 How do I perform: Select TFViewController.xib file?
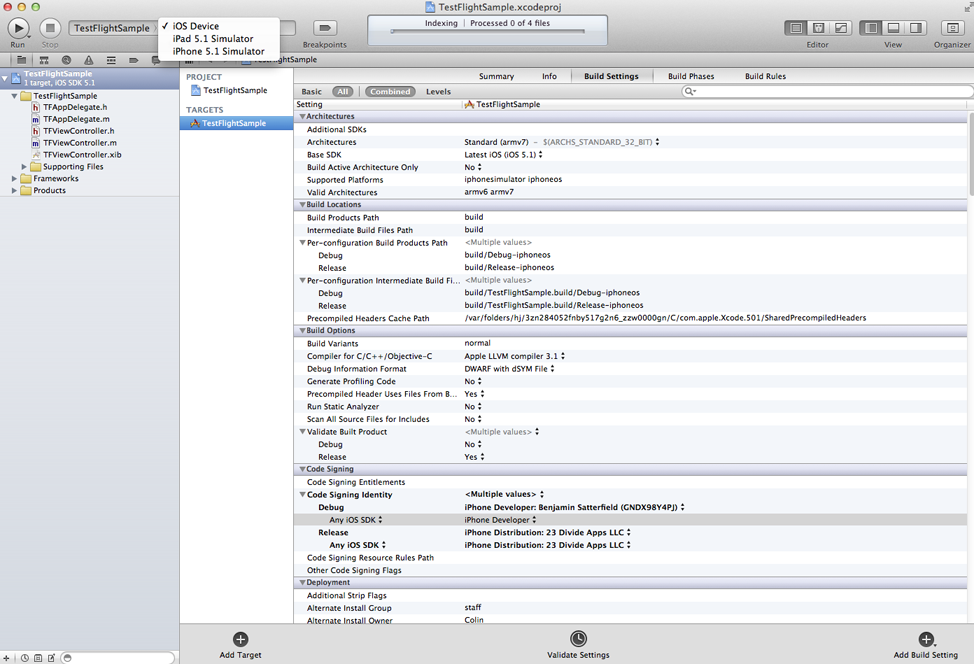pyautogui.click(x=82, y=155)
